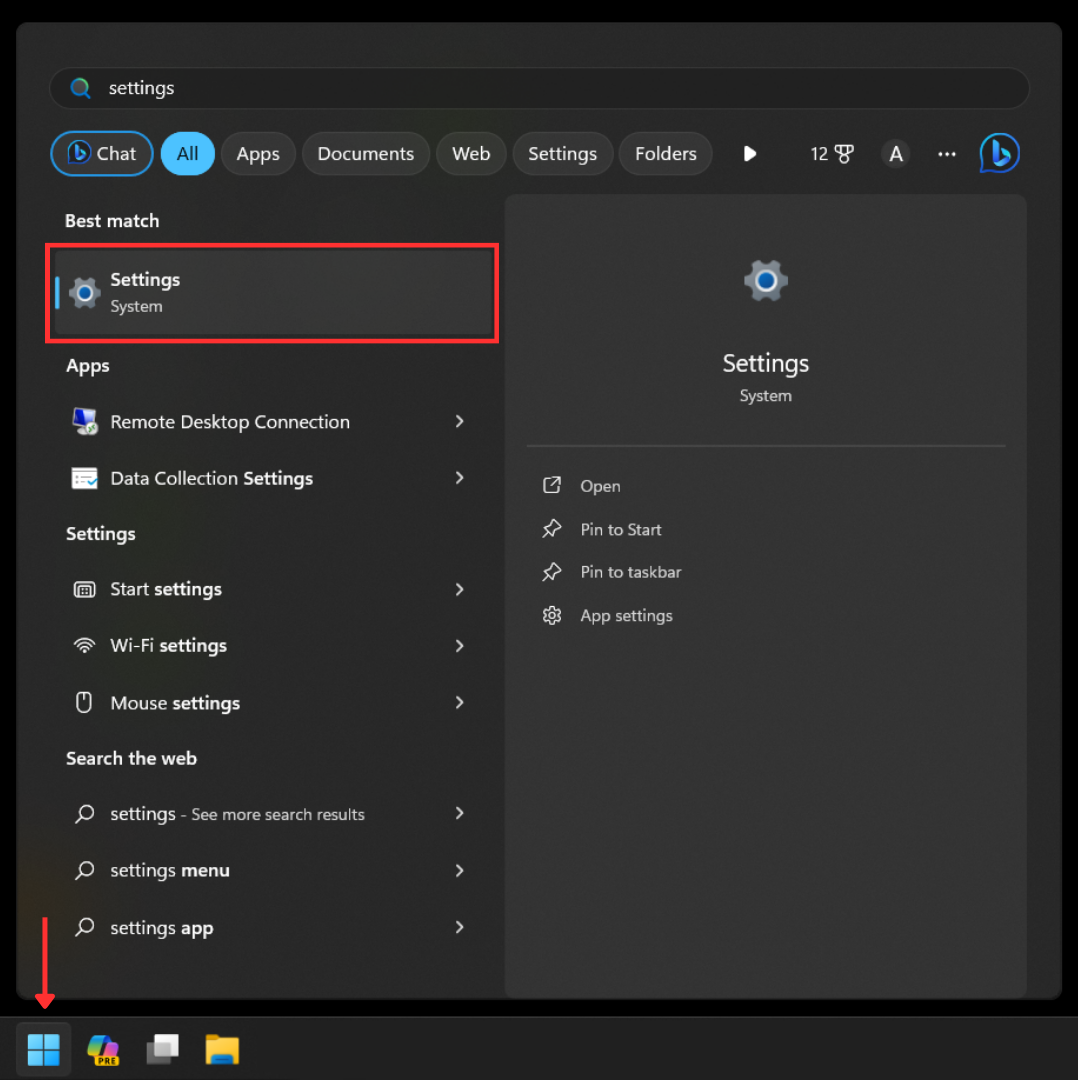Choose Pin to taskbar for Settings
Image resolution: width=1078 pixels, height=1080 pixels.
pyautogui.click(x=630, y=572)
